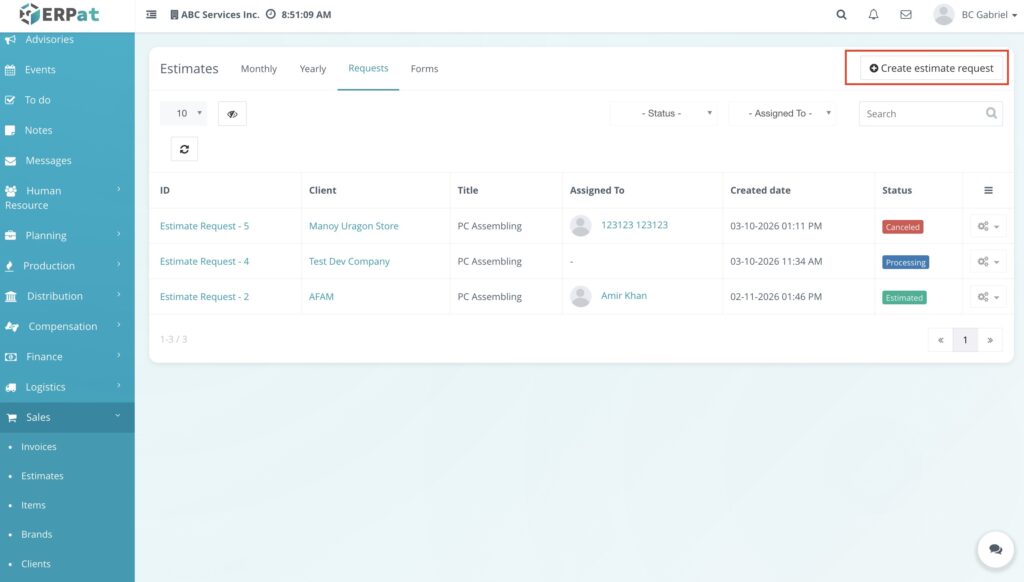
Task: Open the mail envelope icon in header
Action: (906, 15)
